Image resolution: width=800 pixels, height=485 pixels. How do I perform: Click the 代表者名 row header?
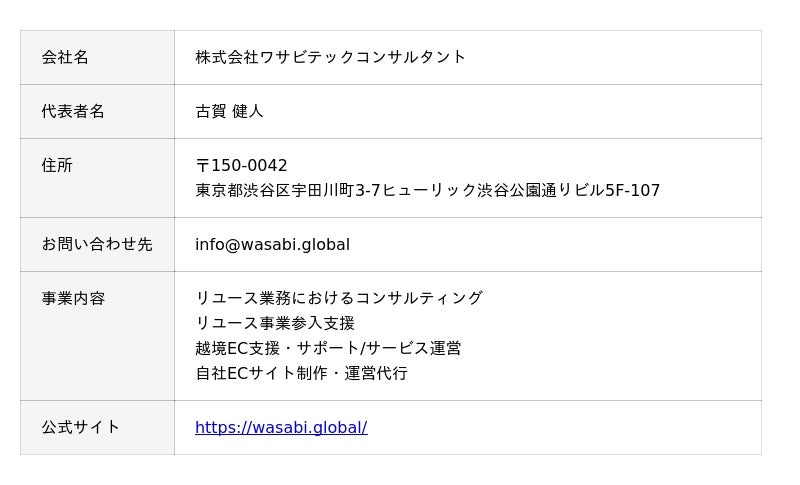coord(73,111)
